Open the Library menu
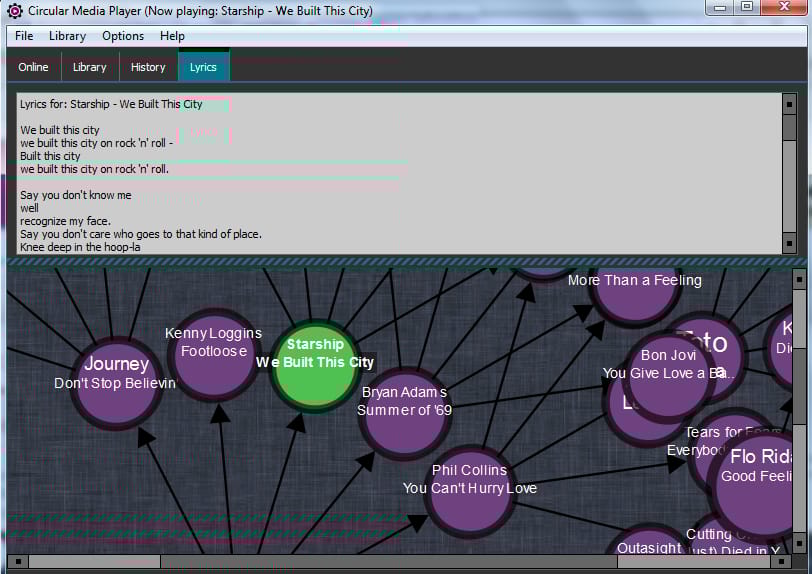 point(67,36)
